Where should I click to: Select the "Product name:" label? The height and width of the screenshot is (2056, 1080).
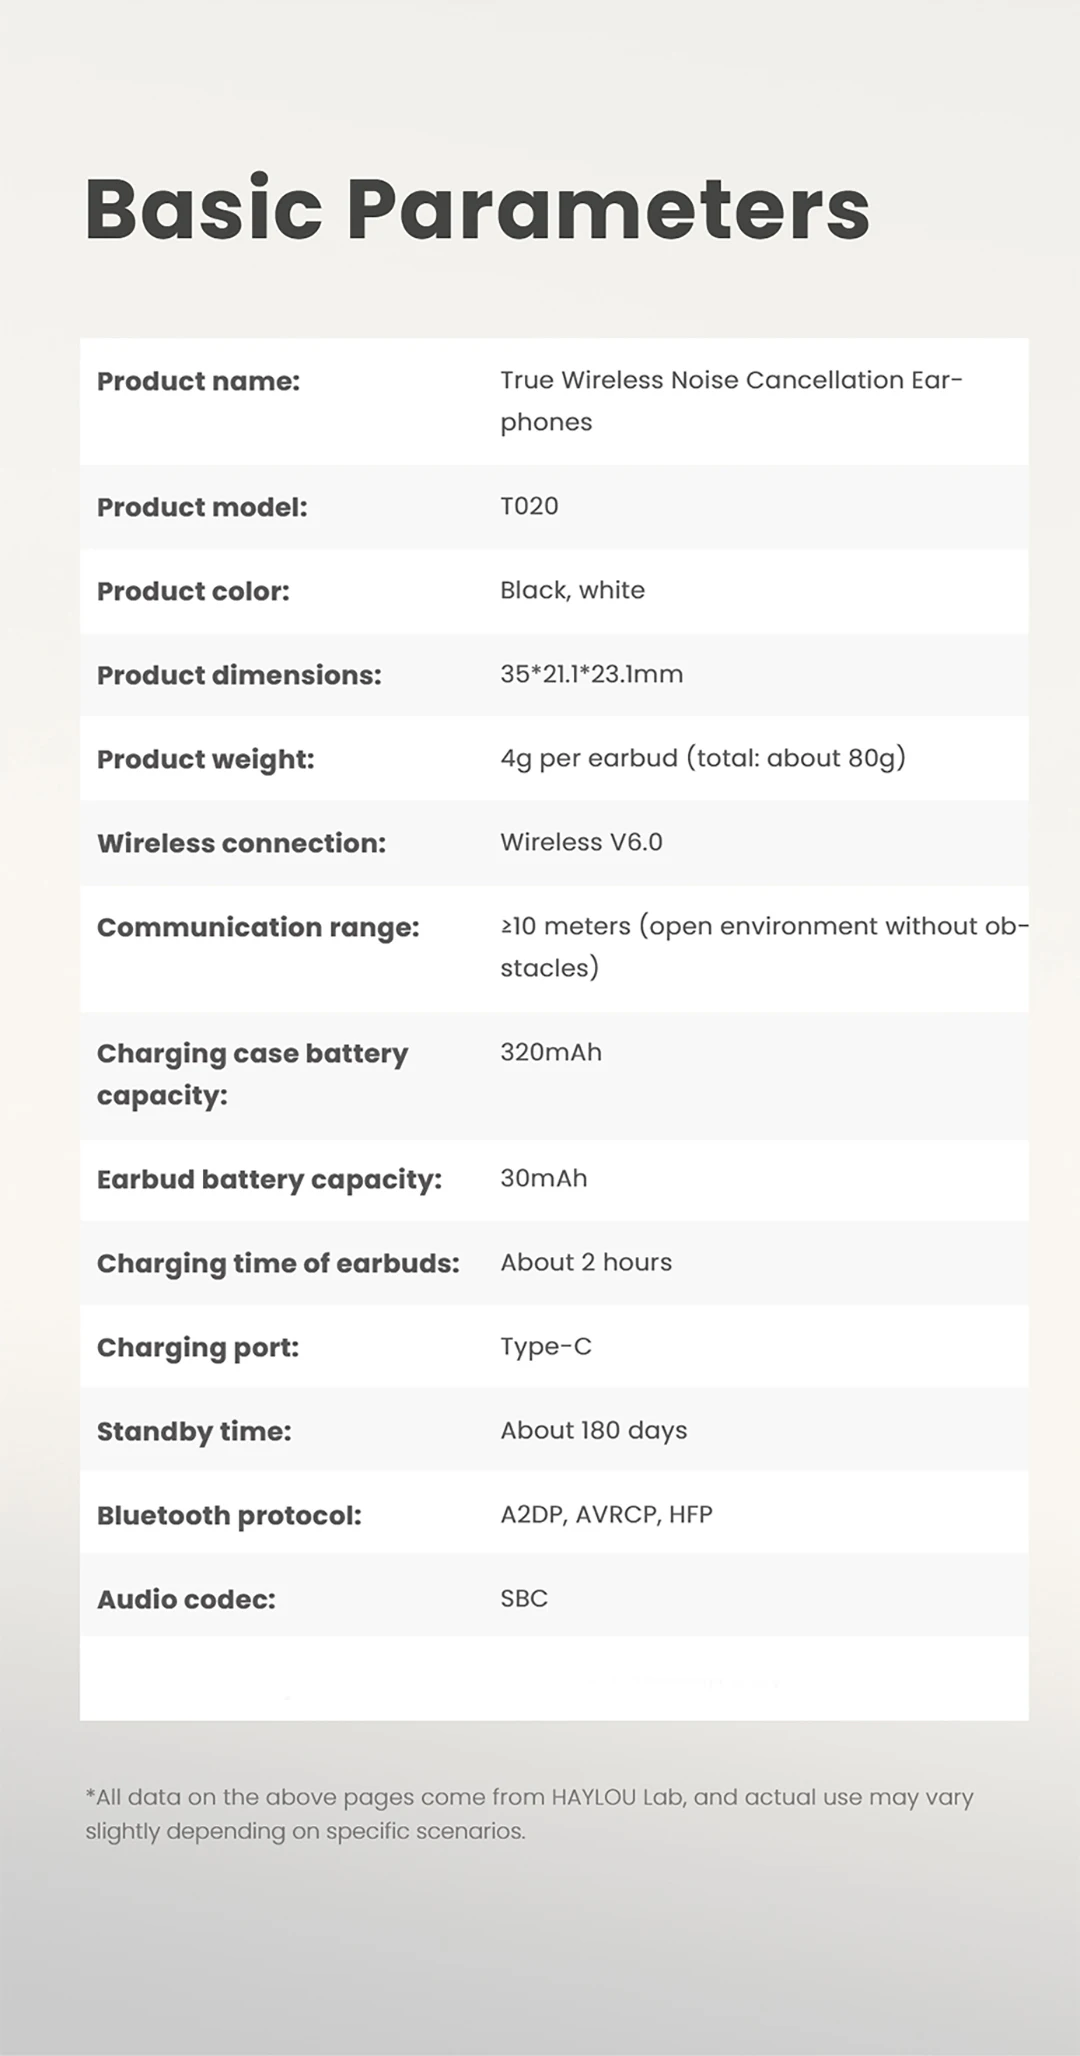[198, 381]
